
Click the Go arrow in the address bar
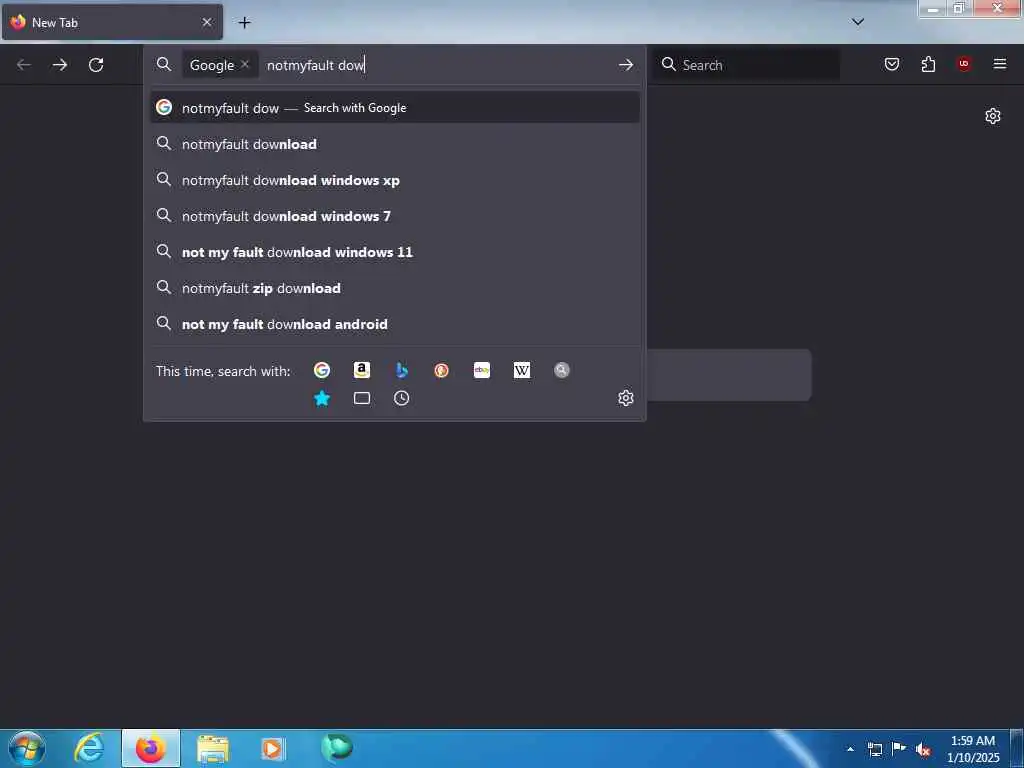(626, 65)
